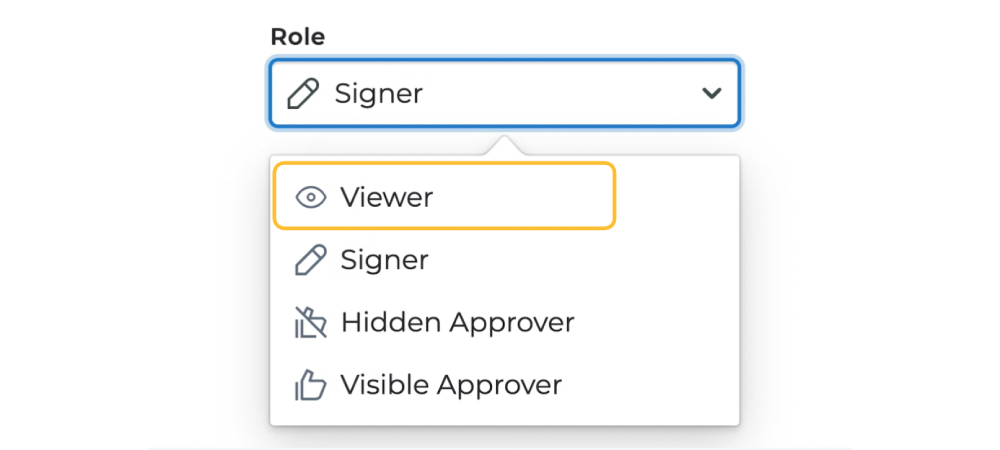Click the thumbs-up icon for Visible Approver
This screenshot has width=1000, height=450.
[x=311, y=384]
